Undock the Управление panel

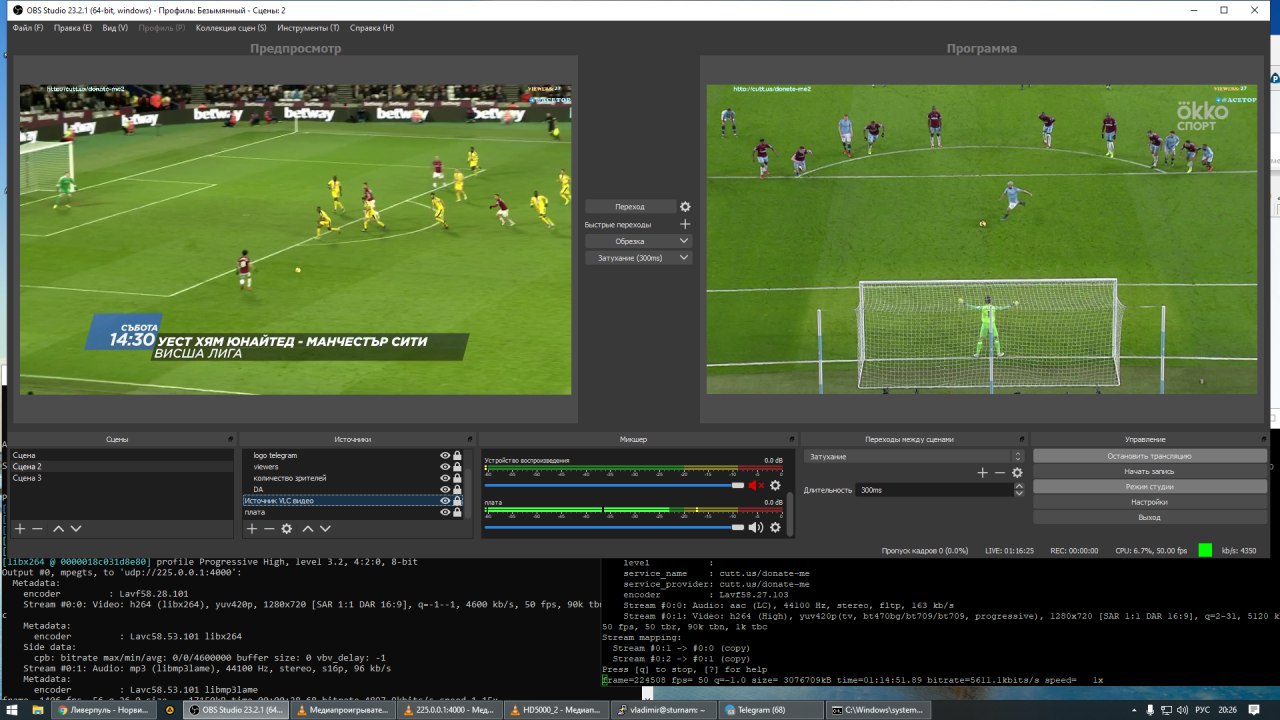[1262, 440]
